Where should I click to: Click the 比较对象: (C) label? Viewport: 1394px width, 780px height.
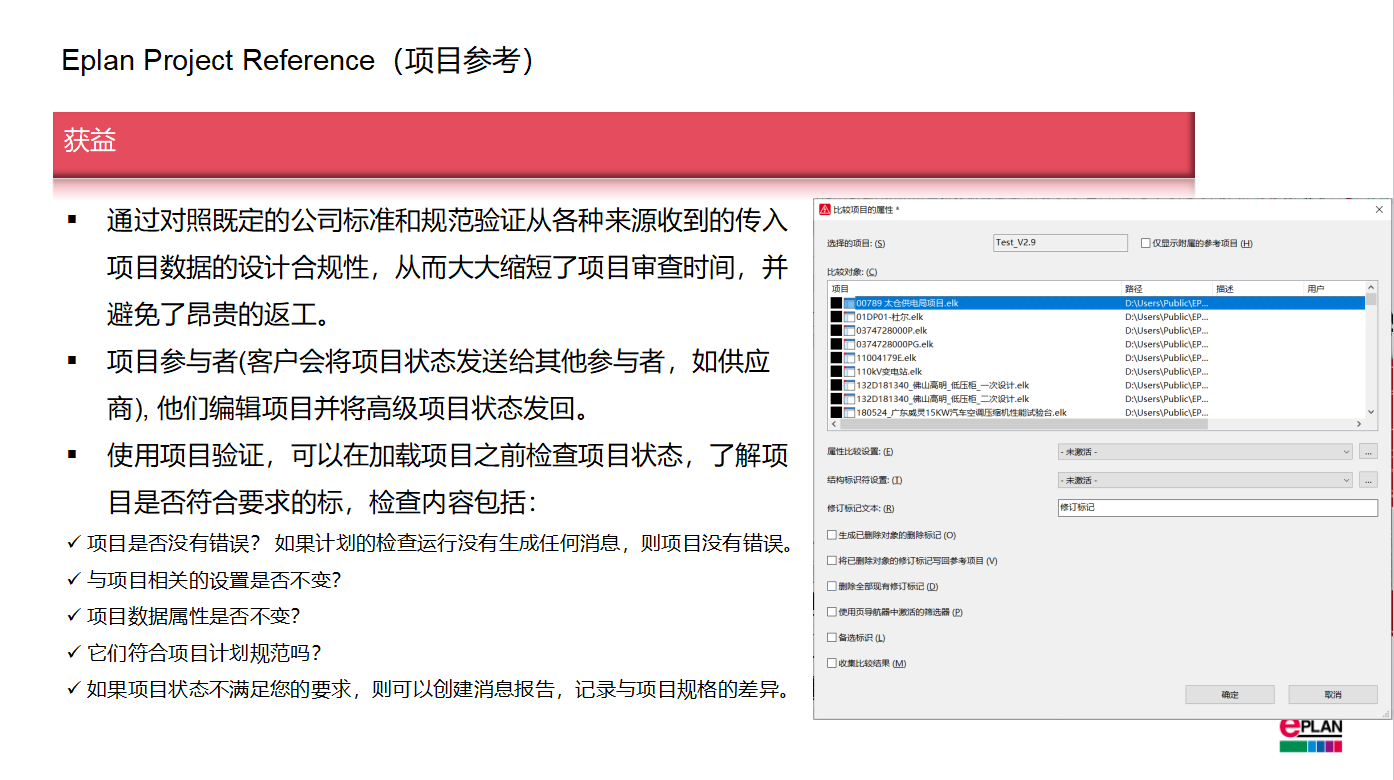coord(852,272)
